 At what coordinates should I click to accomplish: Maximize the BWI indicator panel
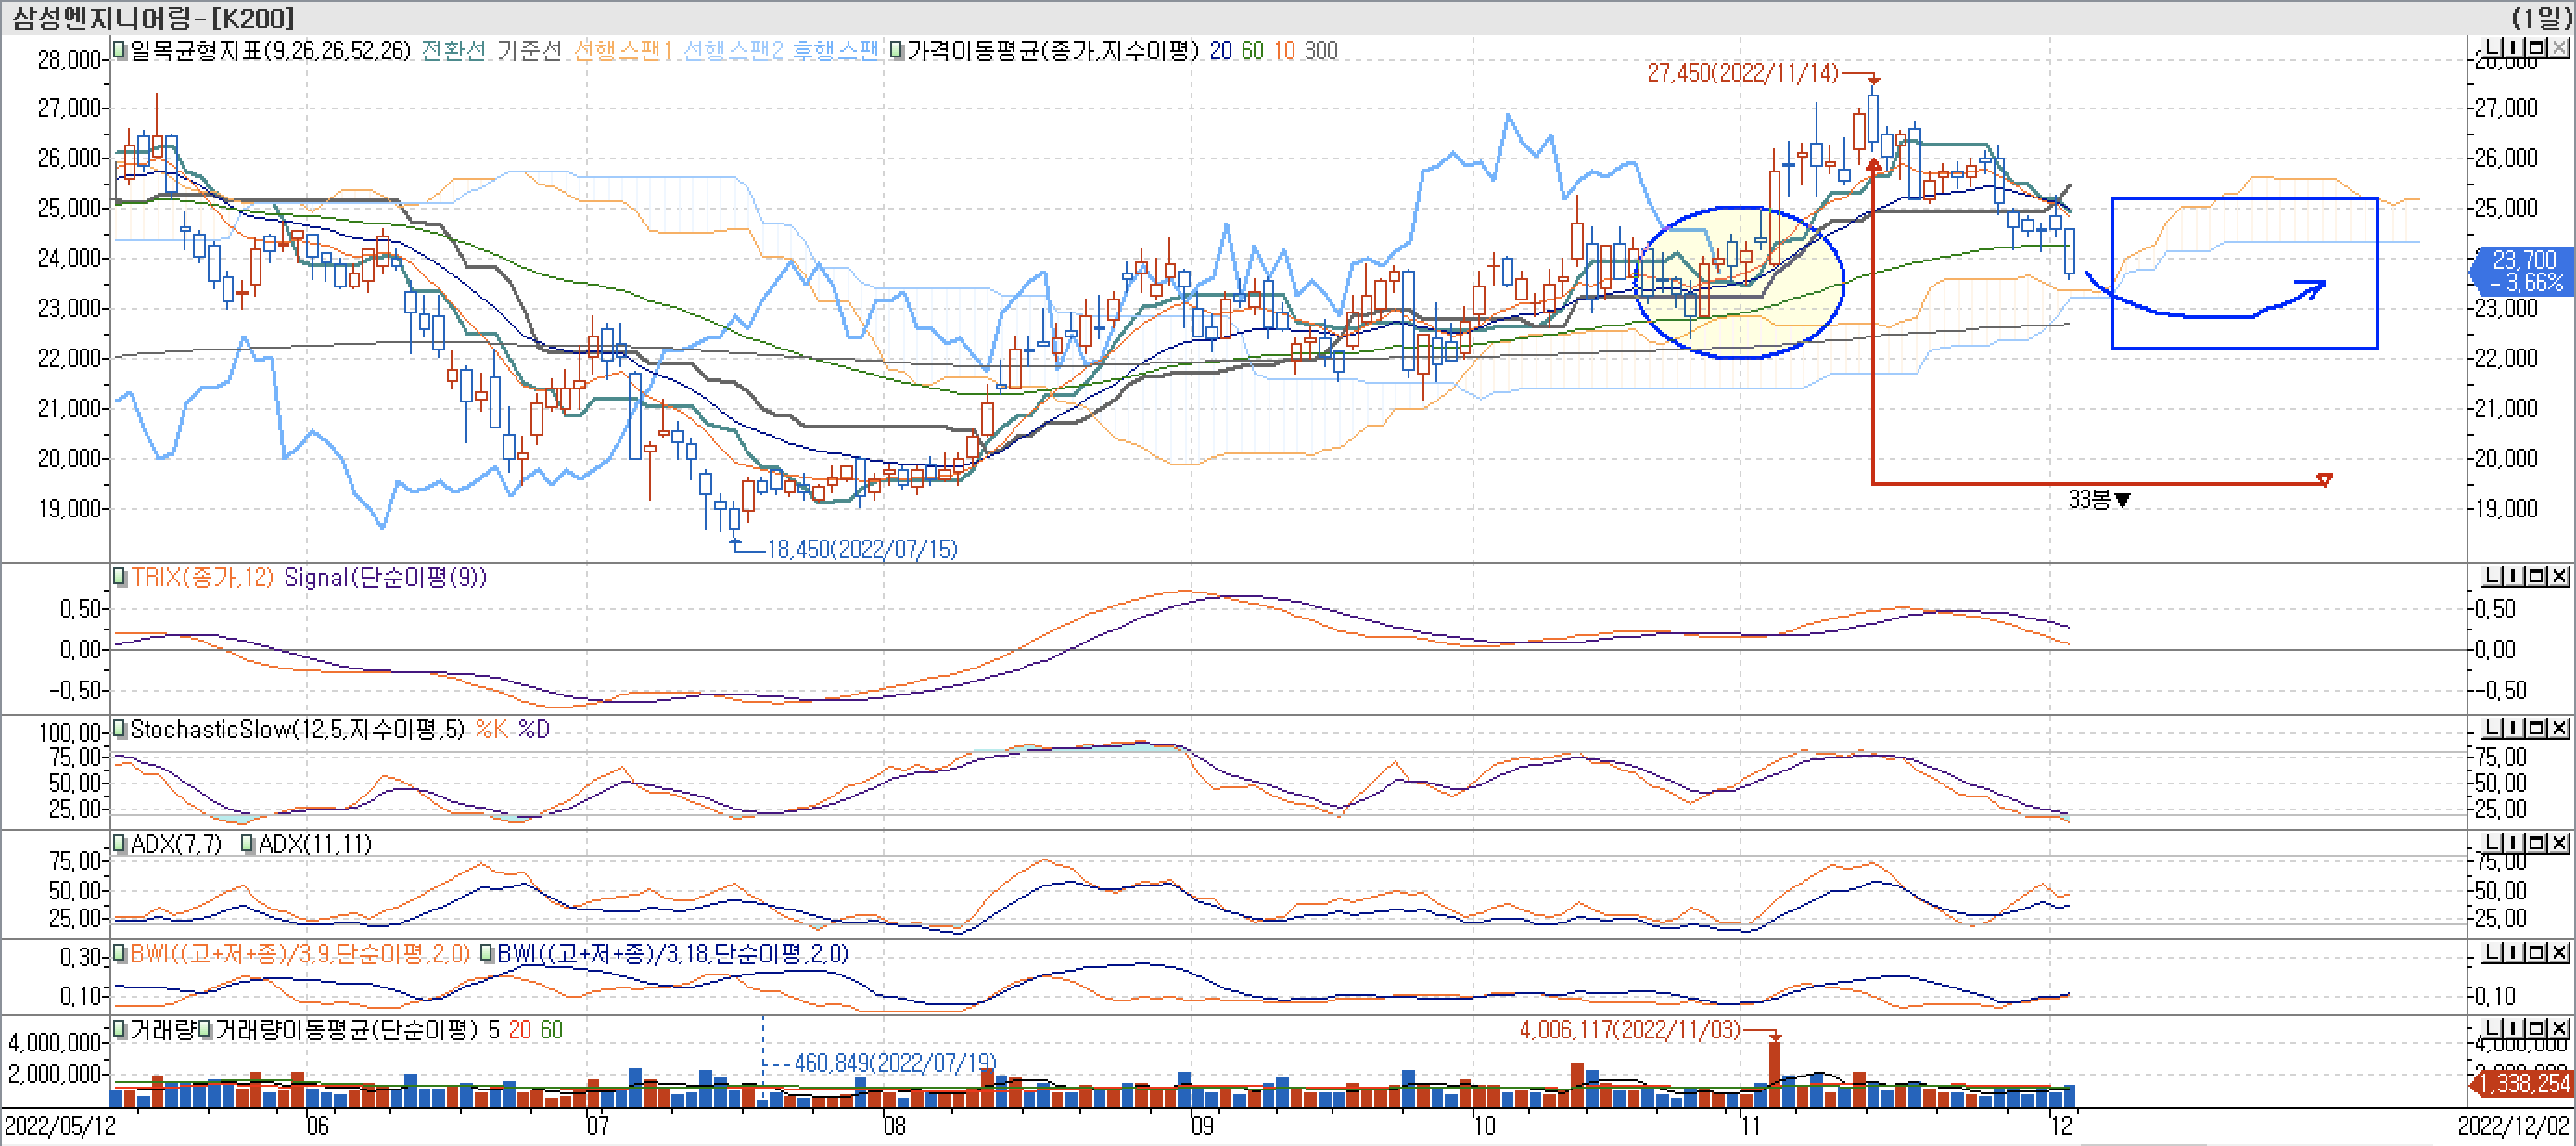pos(2537,952)
